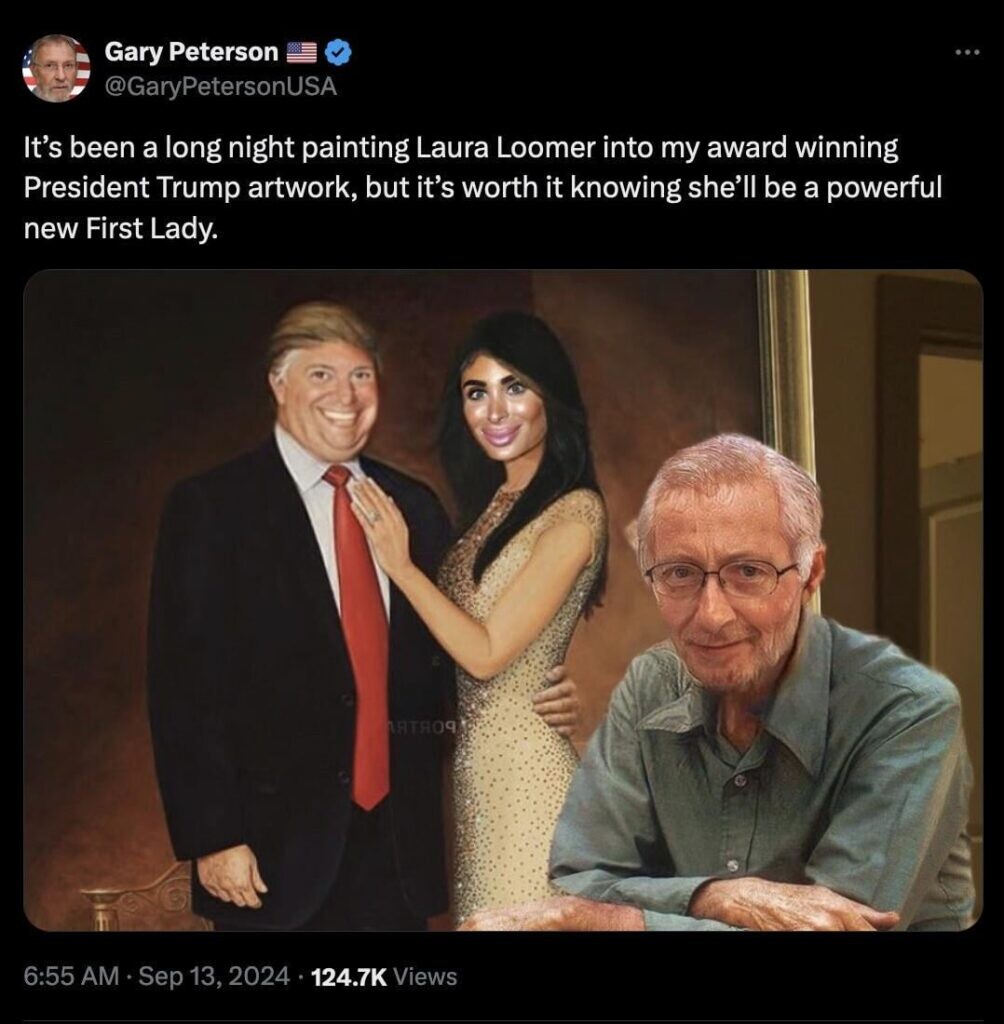Open the 124.7K view count analytics
Screen dimensions: 1004x1024
[x=349, y=977]
